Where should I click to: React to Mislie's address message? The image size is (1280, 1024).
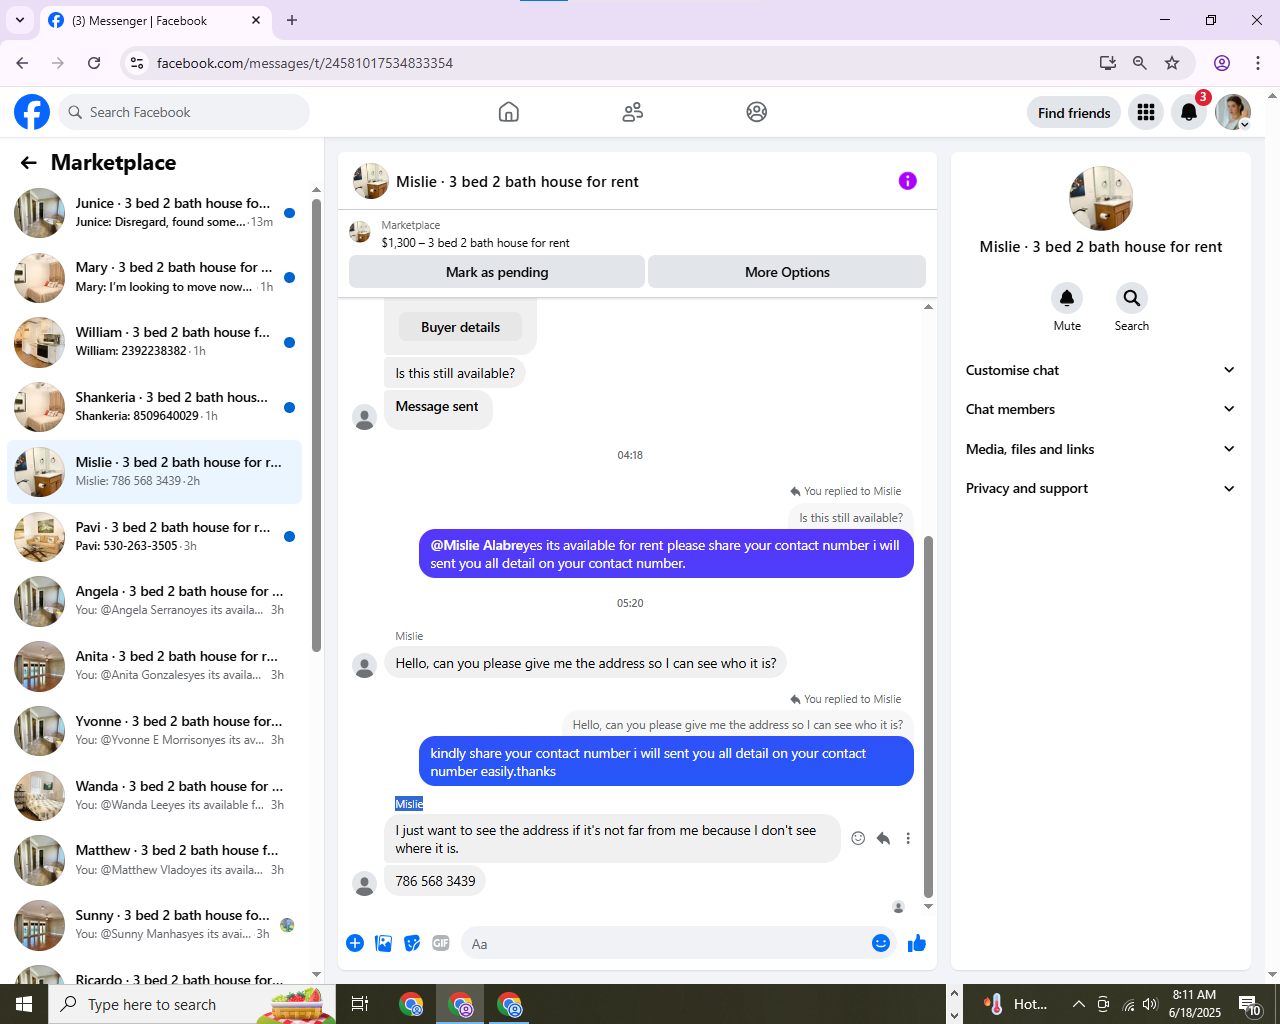pyautogui.click(x=858, y=838)
